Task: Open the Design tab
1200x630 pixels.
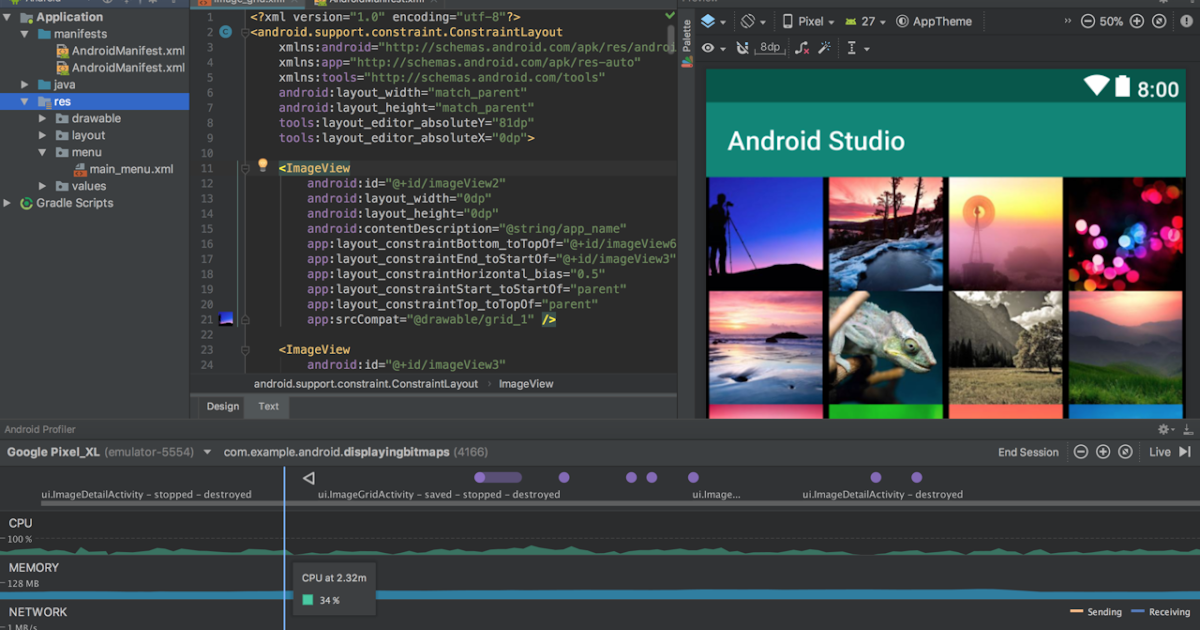Action: click(x=221, y=406)
